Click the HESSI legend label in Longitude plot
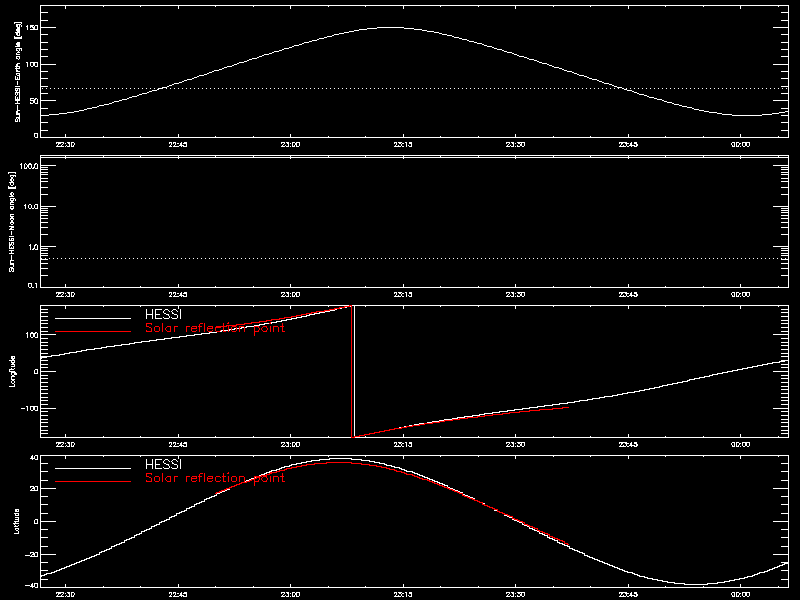This screenshot has width=800, height=600. coord(163,314)
